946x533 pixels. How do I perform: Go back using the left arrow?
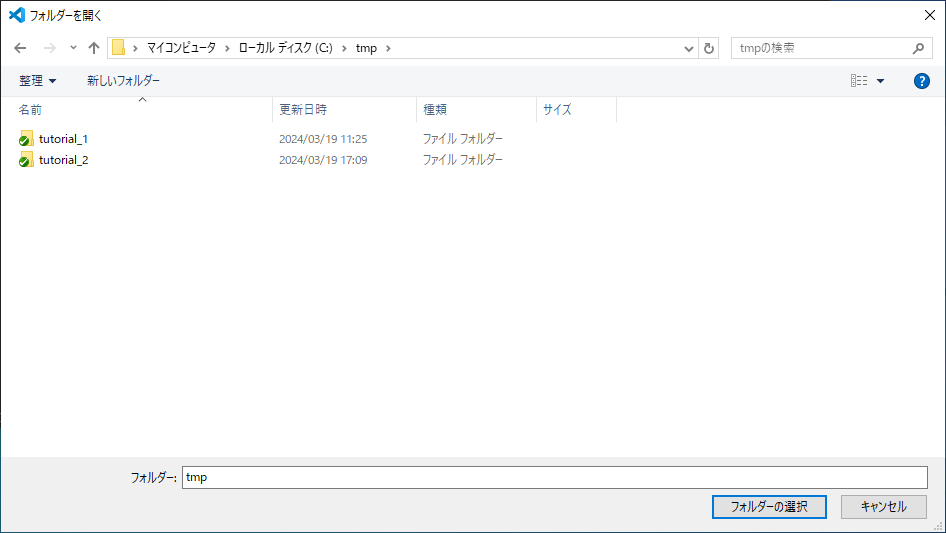(20, 48)
